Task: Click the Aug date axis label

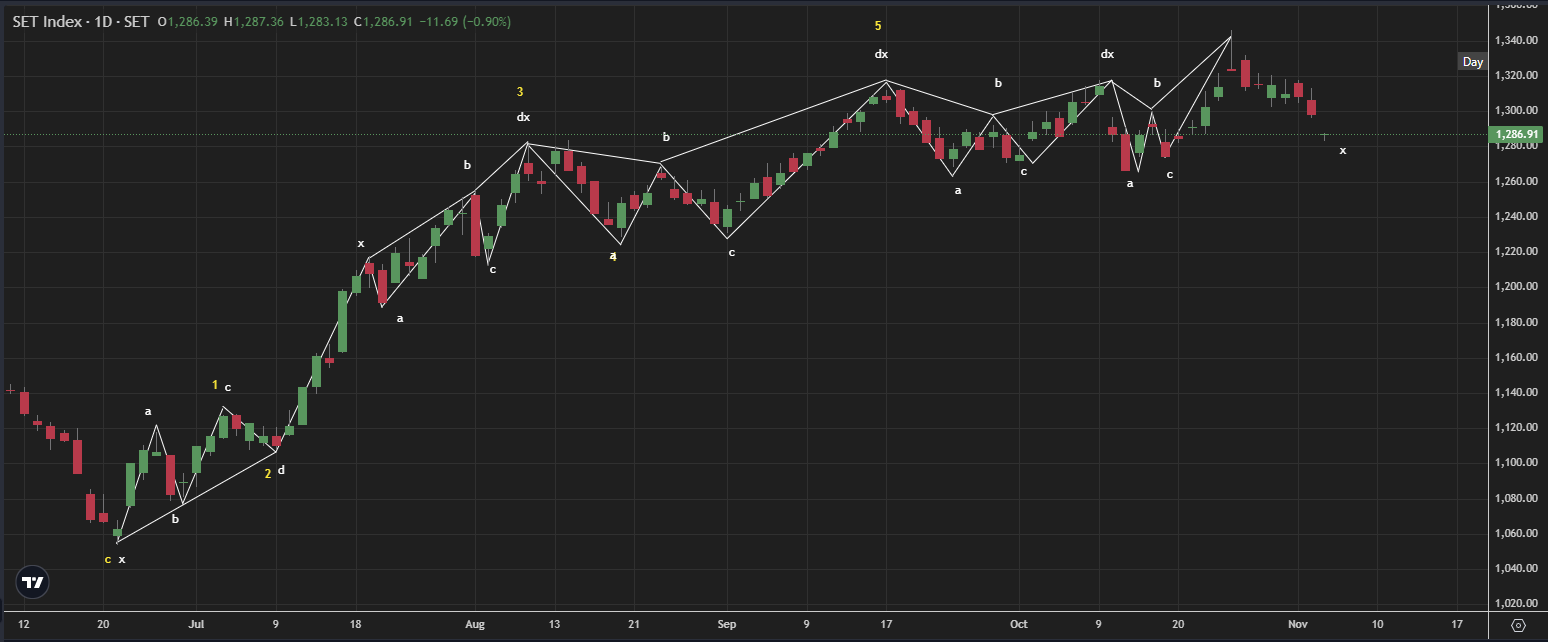Action: point(475,624)
